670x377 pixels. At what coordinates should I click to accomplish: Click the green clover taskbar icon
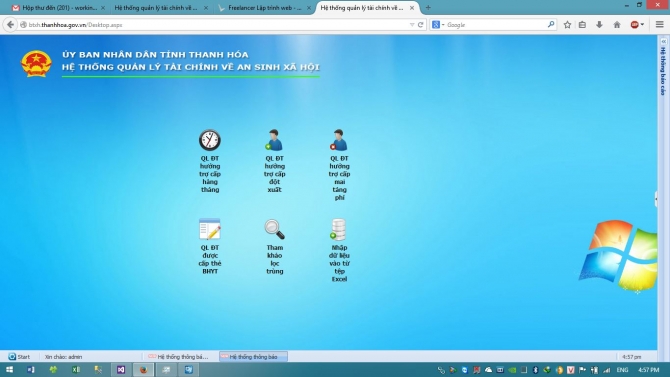click(x=53, y=370)
